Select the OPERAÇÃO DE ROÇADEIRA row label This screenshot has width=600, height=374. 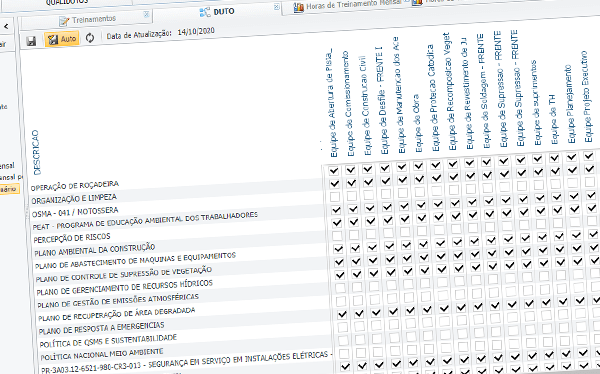click(x=75, y=185)
